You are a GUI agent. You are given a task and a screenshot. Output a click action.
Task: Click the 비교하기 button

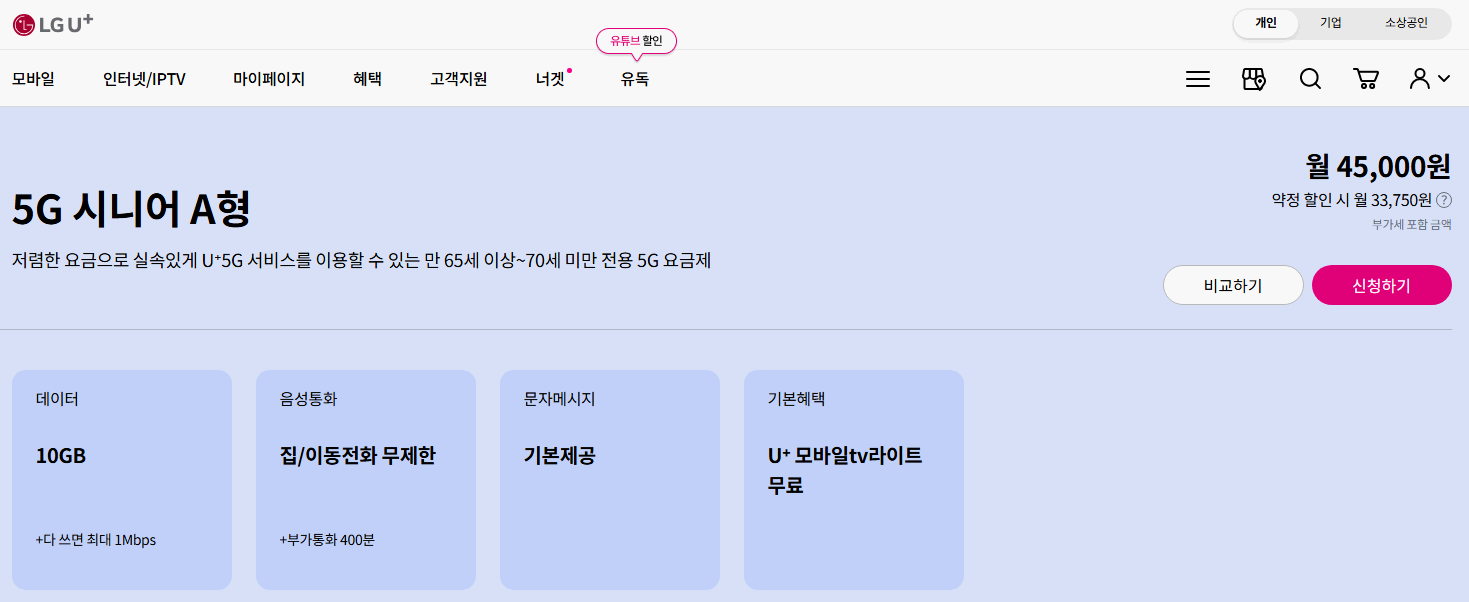point(1233,284)
